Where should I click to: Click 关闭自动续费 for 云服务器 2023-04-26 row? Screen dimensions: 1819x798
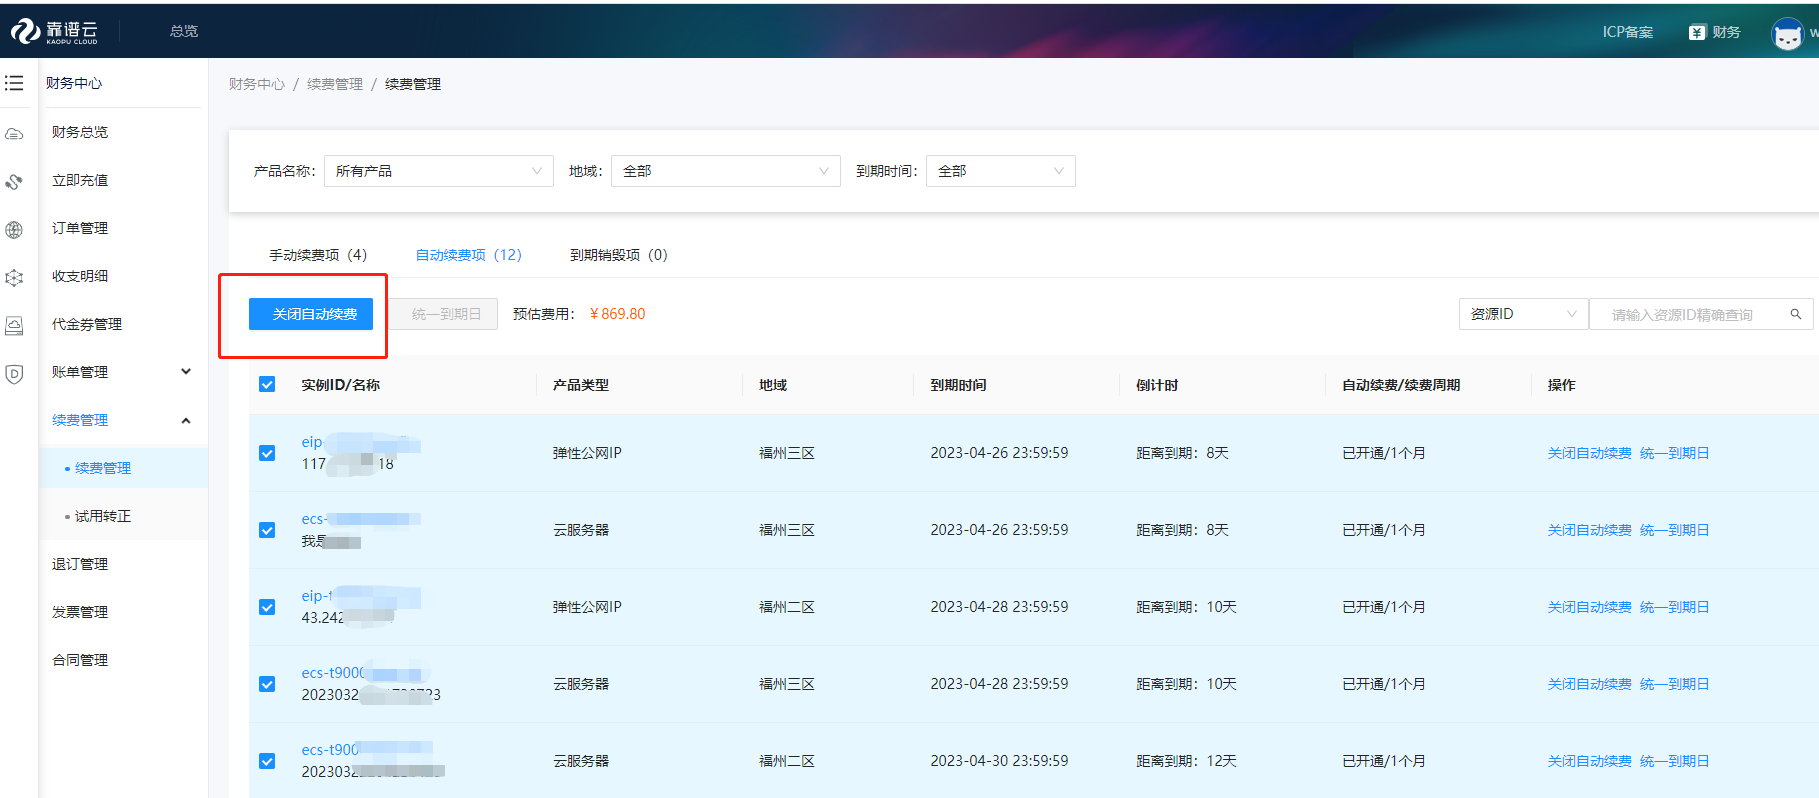point(1590,530)
